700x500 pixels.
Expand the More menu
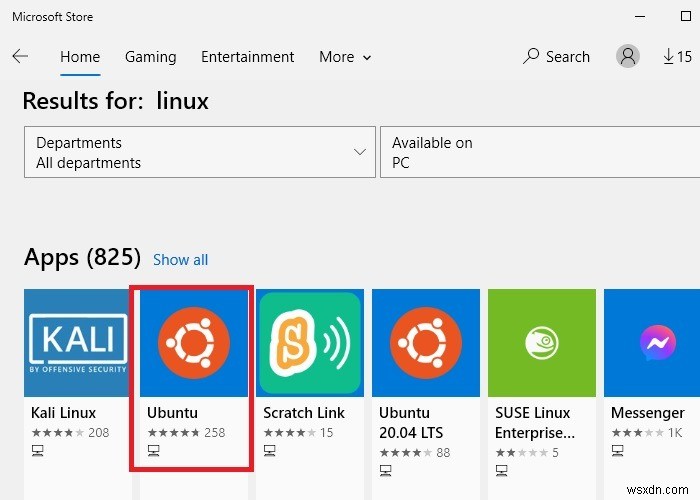(x=345, y=57)
